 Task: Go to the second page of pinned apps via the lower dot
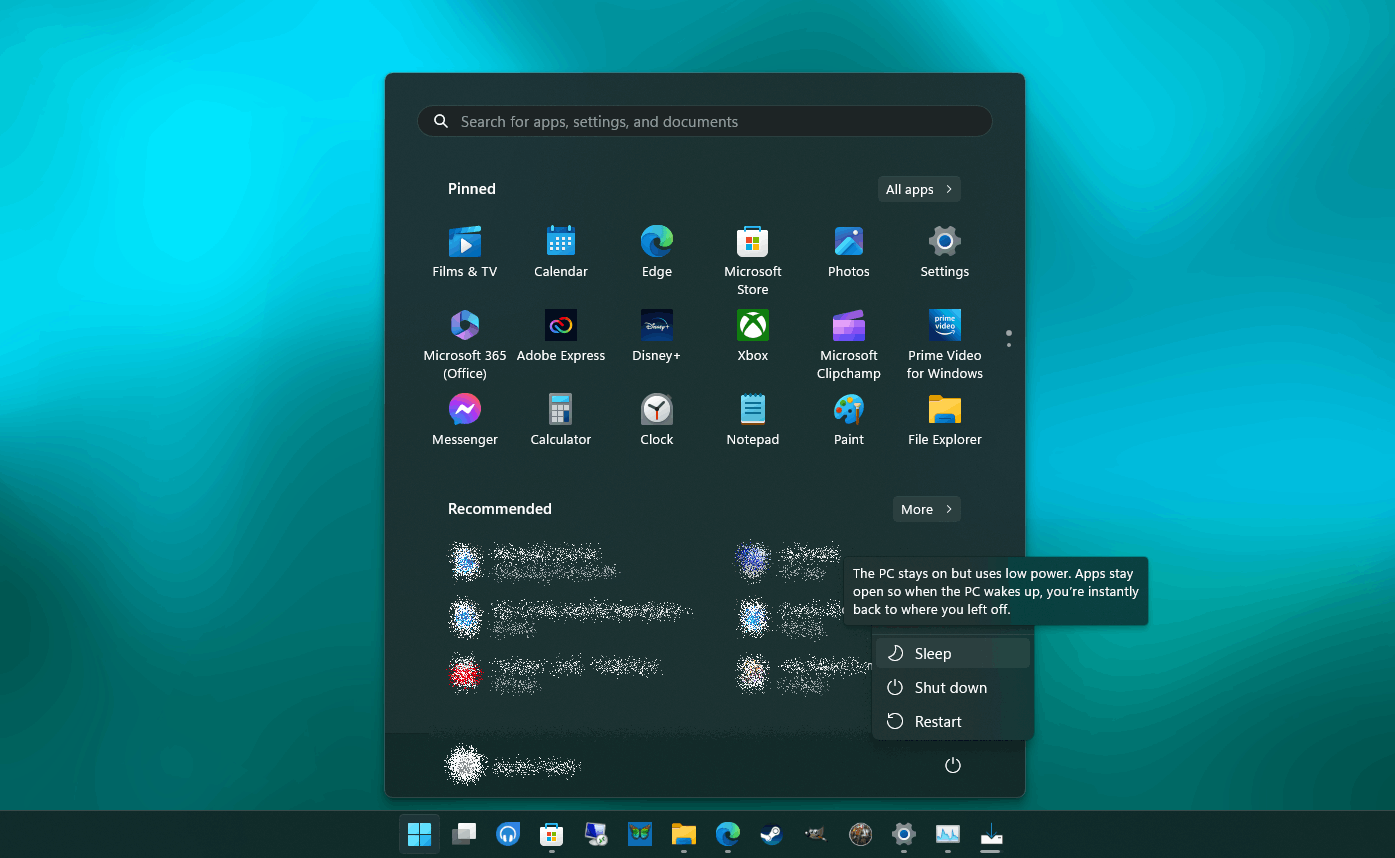pos(1009,345)
